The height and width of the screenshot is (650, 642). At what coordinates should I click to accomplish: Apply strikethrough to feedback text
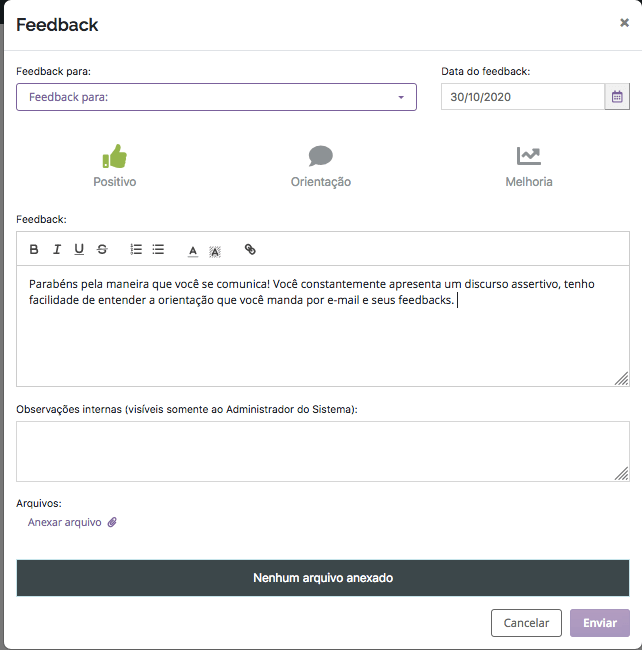[x=102, y=250]
